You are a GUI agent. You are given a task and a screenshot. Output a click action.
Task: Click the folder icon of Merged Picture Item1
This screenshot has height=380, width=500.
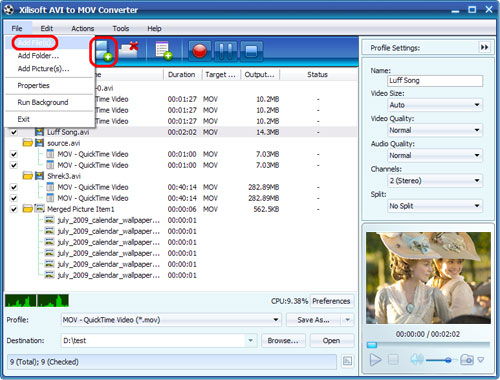click(x=28, y=209)
